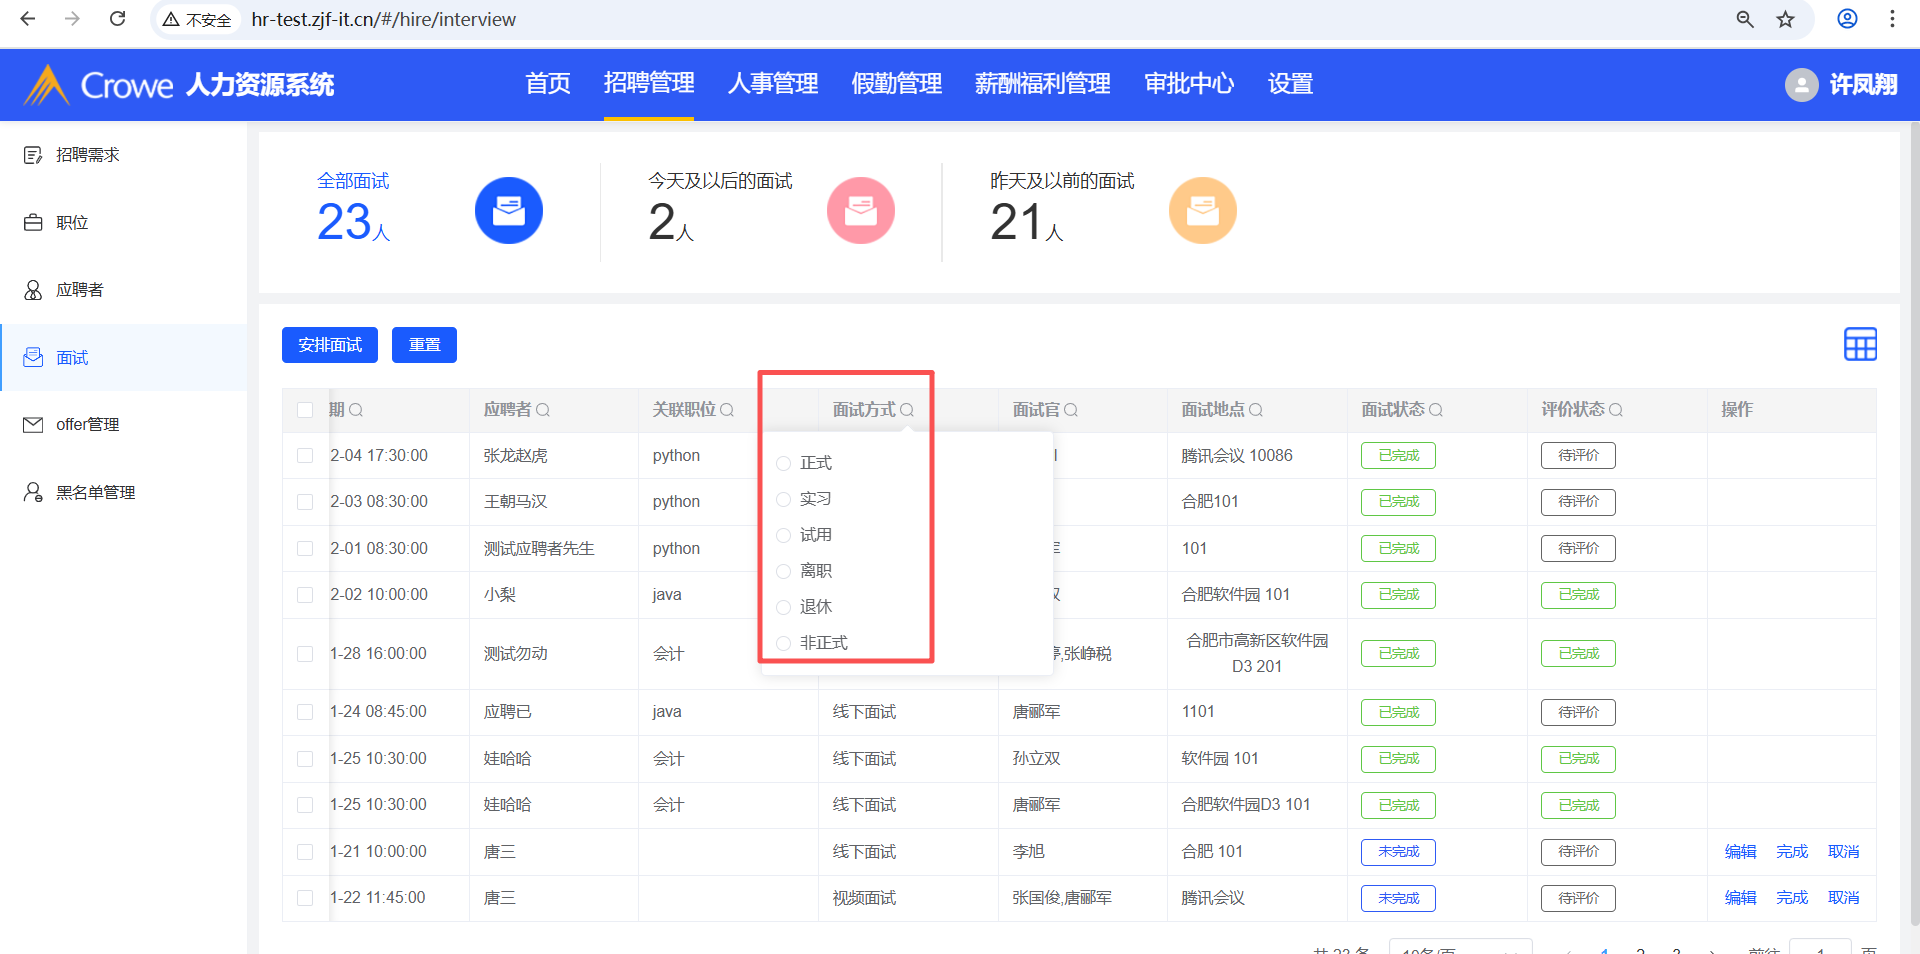This screenshot has width=1920, height=954.
Task: Click the pink upcoming interviews icon
Action: (860, 211)
